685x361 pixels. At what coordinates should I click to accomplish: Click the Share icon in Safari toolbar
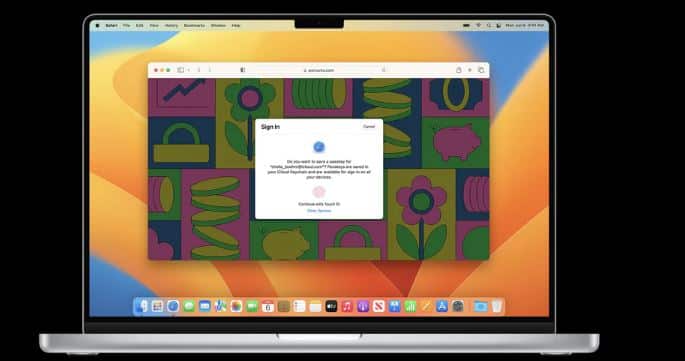tap(458, 70)
